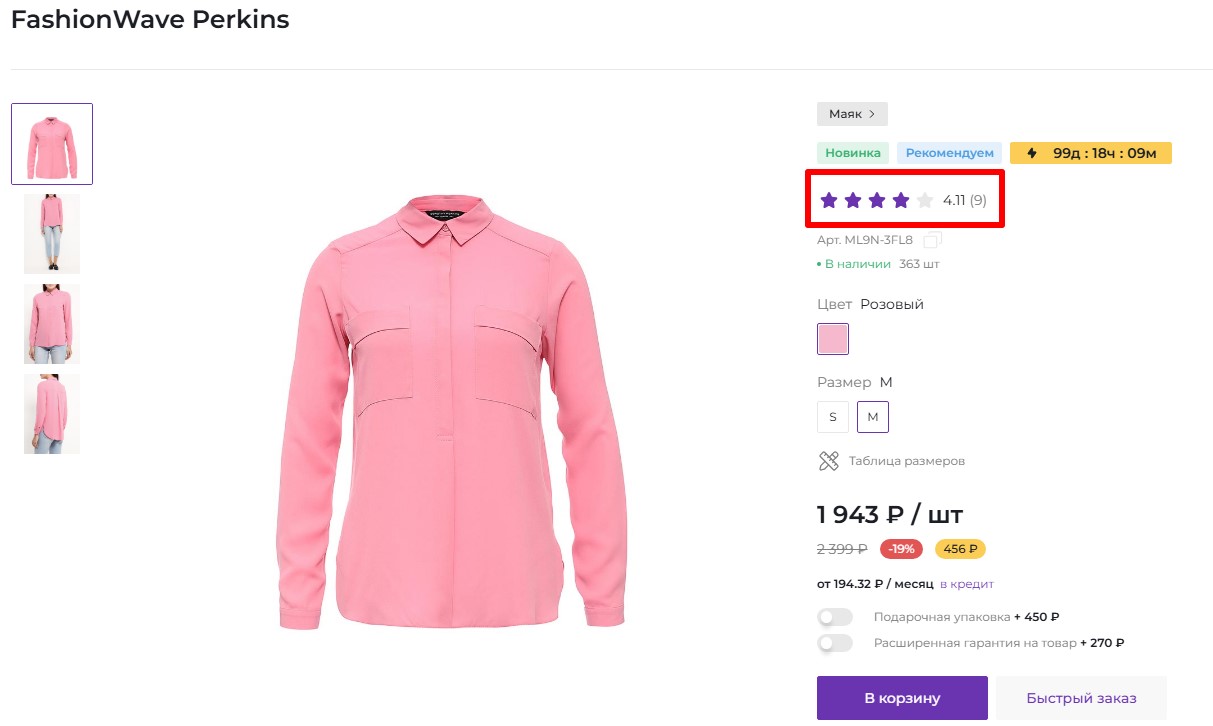
Task: Click the Быстрый заказ button
Action: click(x=1083, y=698)
